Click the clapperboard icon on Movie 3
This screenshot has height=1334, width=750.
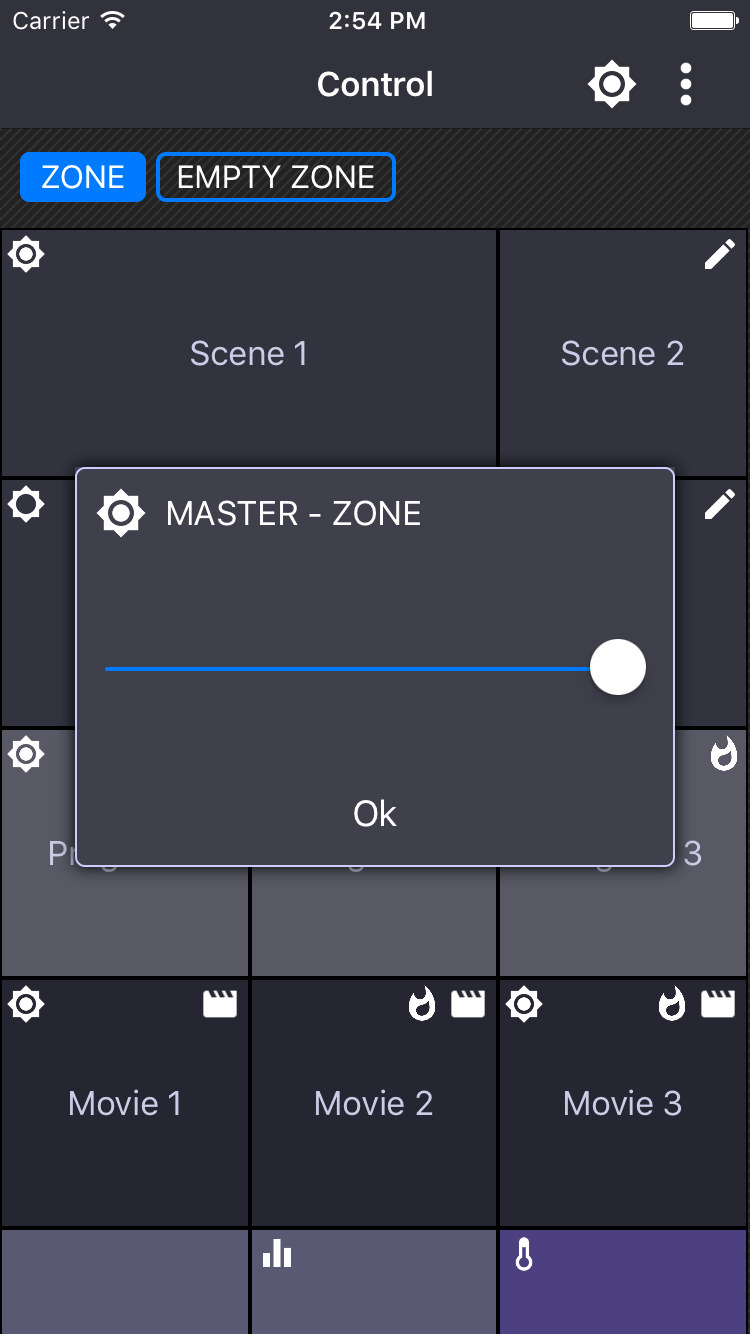click(x=718, y=1004)
